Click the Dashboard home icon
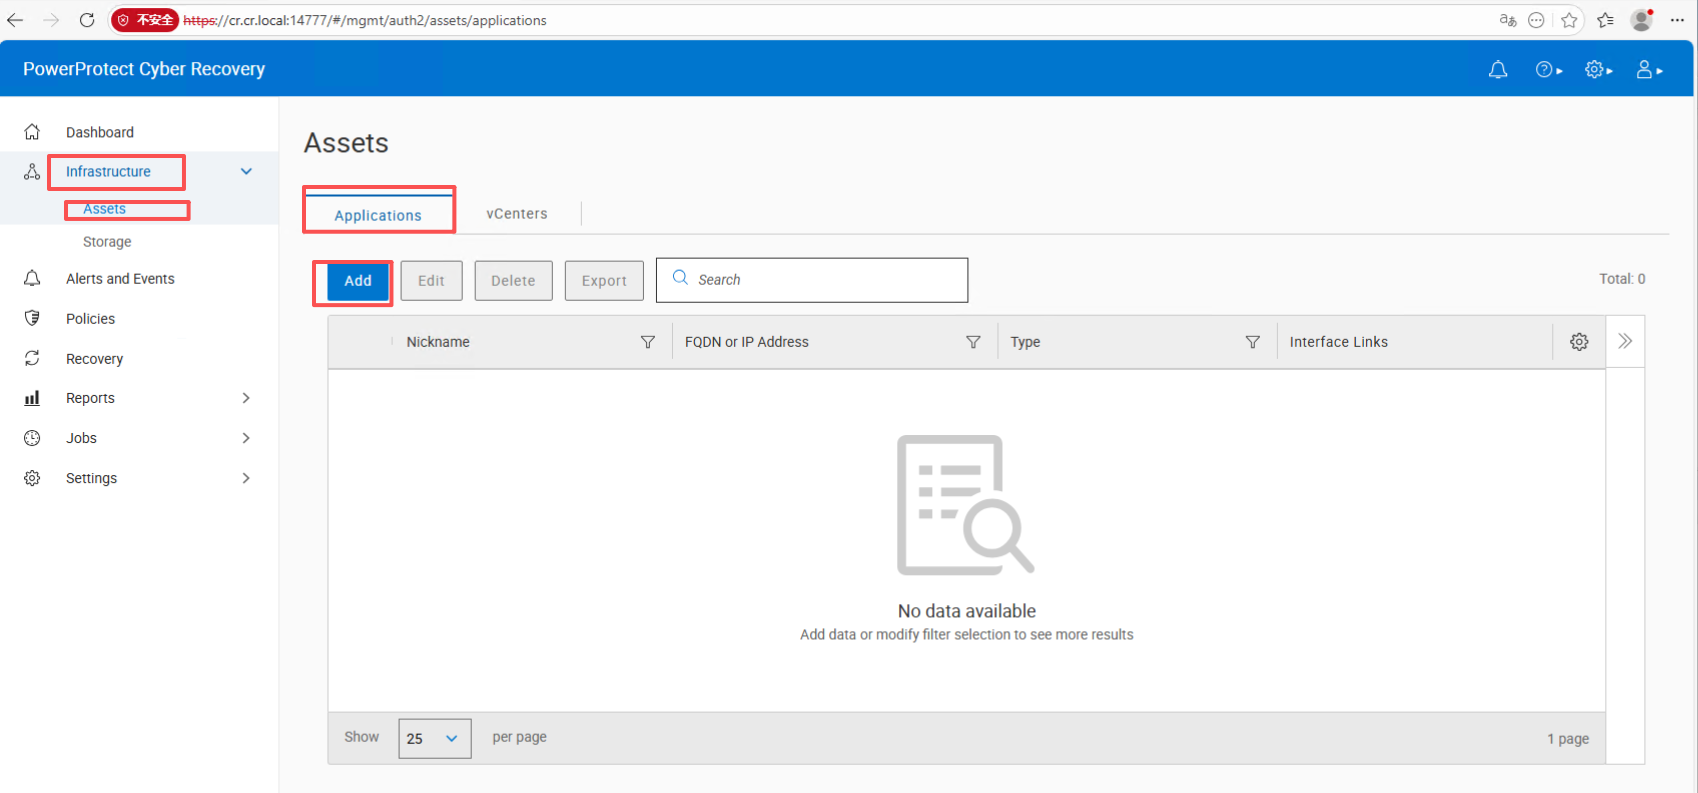 coord(32,132)
